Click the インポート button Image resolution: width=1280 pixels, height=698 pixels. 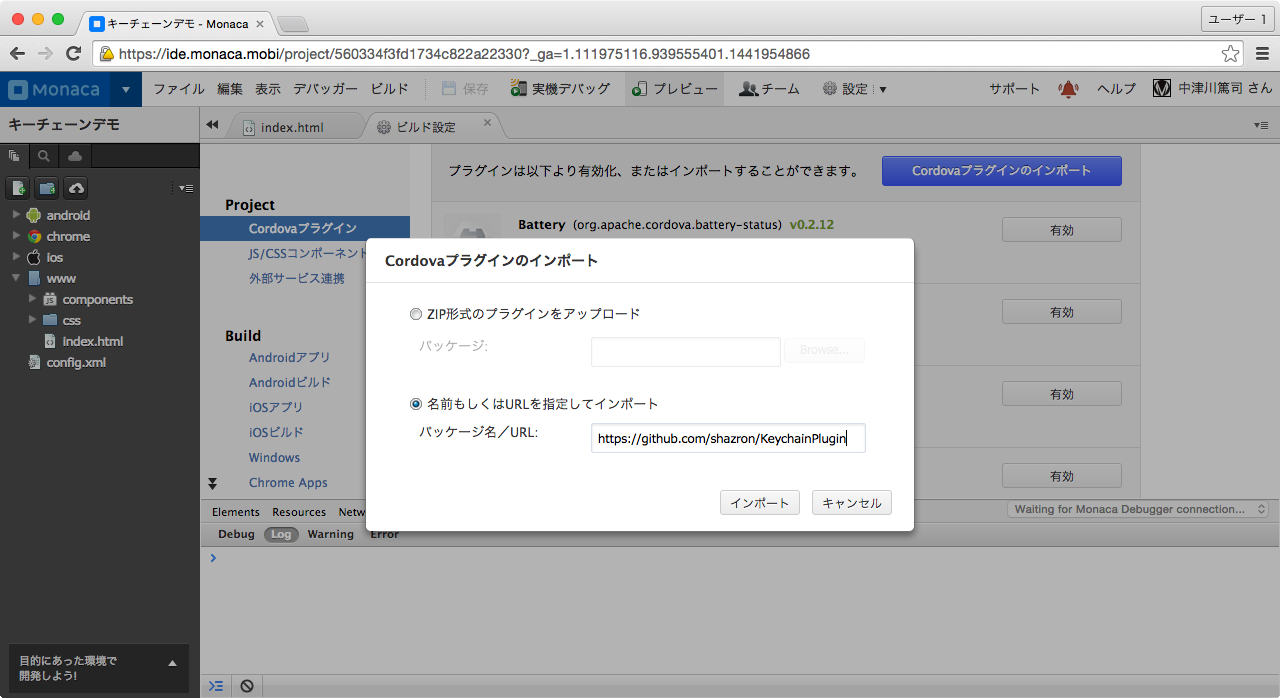click(x=759, y=503)
